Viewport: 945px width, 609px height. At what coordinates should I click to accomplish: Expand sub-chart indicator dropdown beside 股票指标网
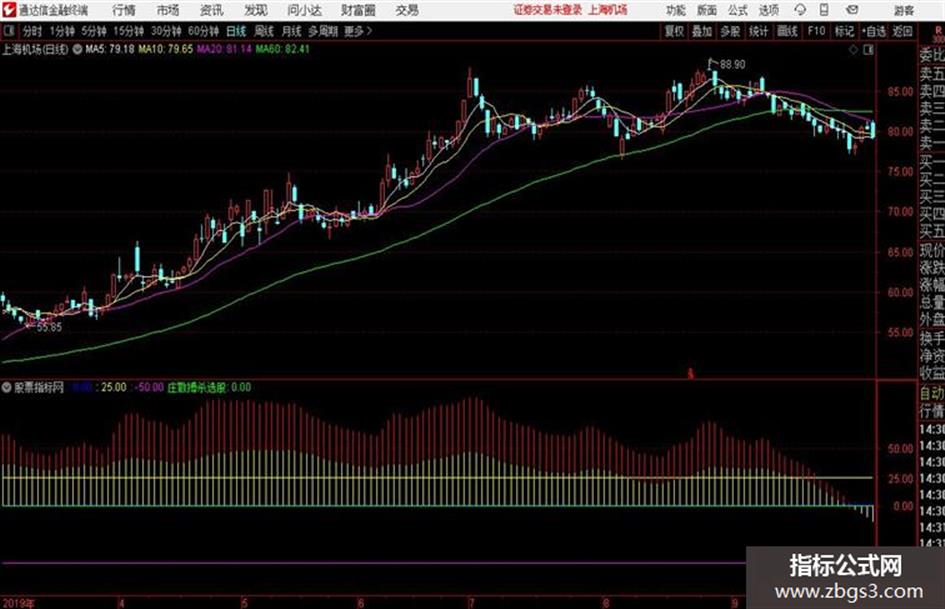(x=7, y=388)
